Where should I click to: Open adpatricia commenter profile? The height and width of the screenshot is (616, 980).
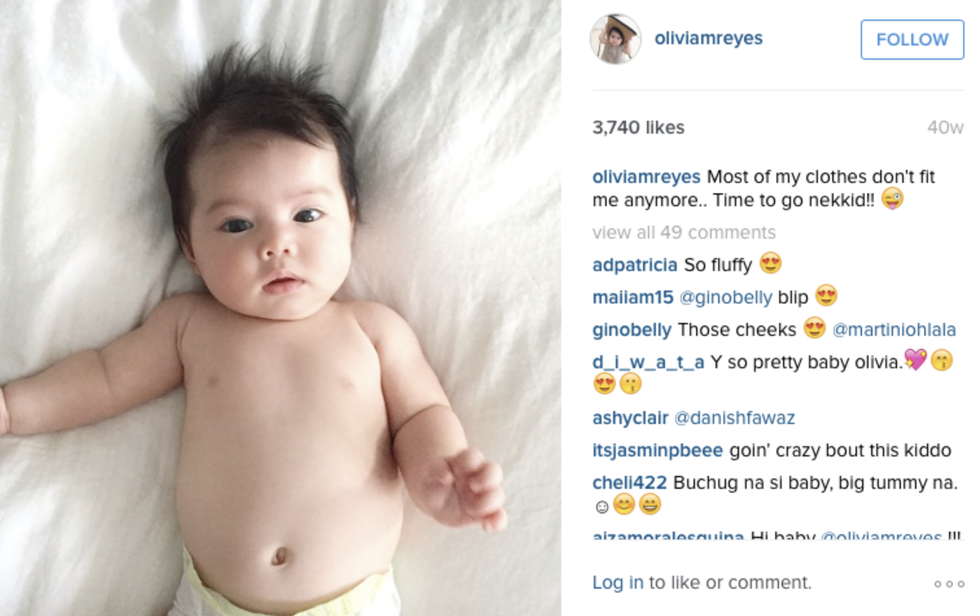click(634, 265)
